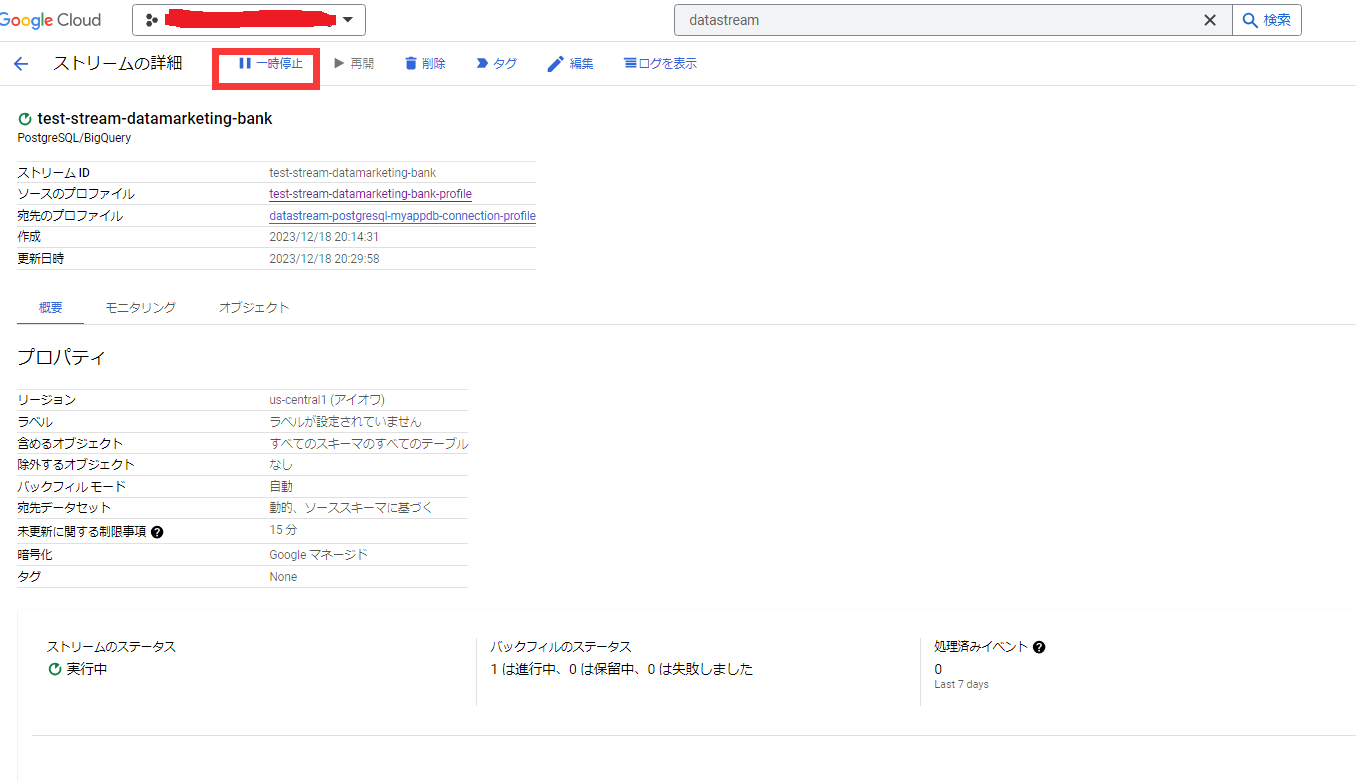
Task: Click すべてのスキーマのすべてのテーブル value
Action: pos(368,443)
